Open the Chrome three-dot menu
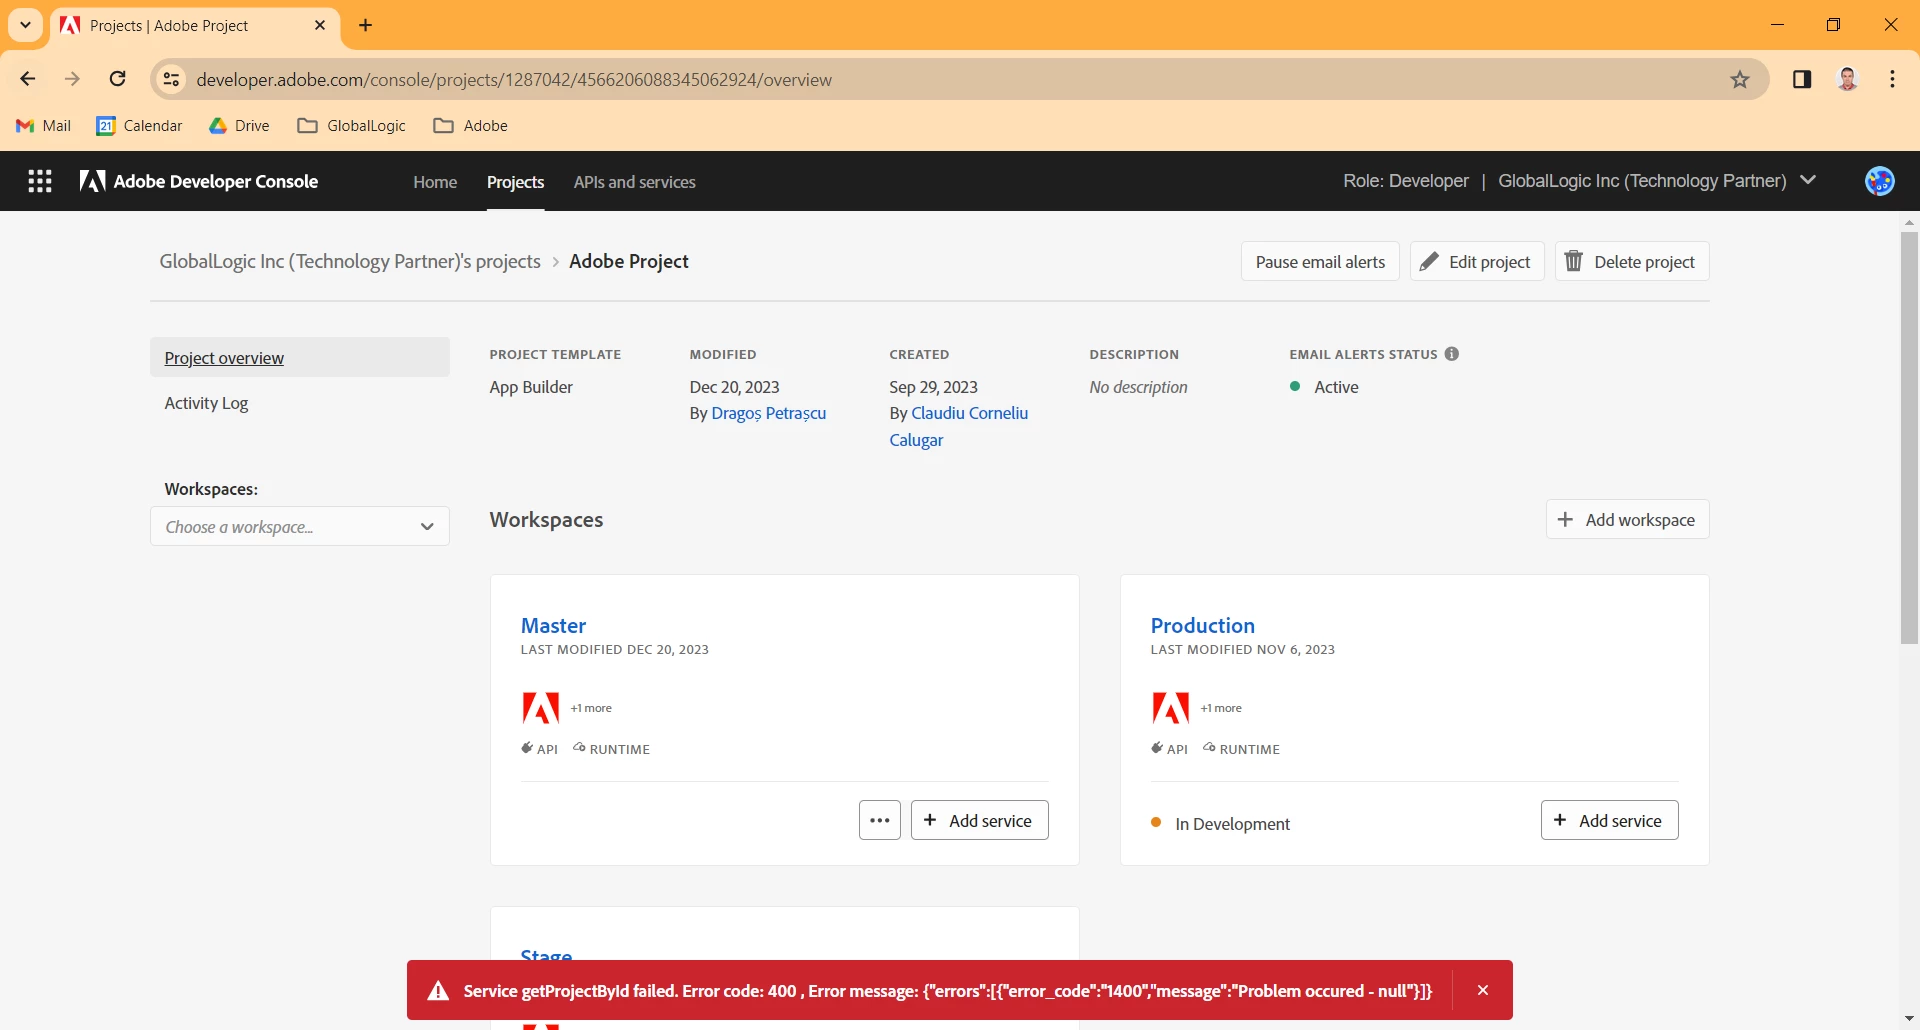The width and height of the screenshot is (1920, 1030). pyautogui.click(x=1893, y=79)
